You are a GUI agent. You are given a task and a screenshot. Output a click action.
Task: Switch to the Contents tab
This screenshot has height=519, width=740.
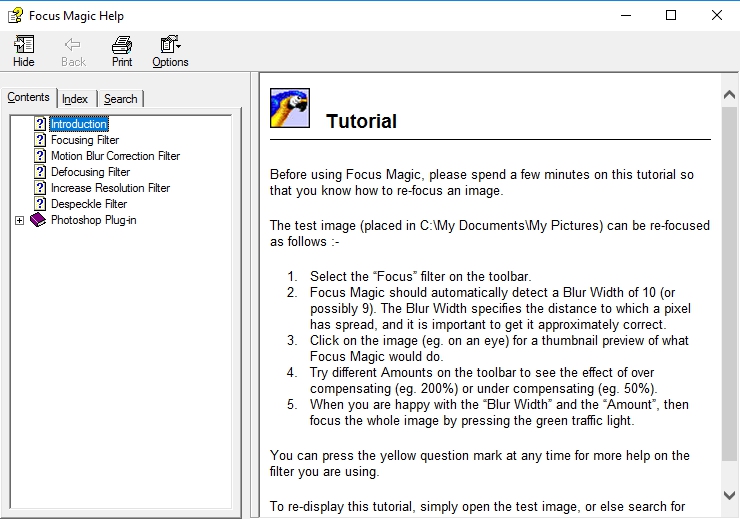(28, 97)
